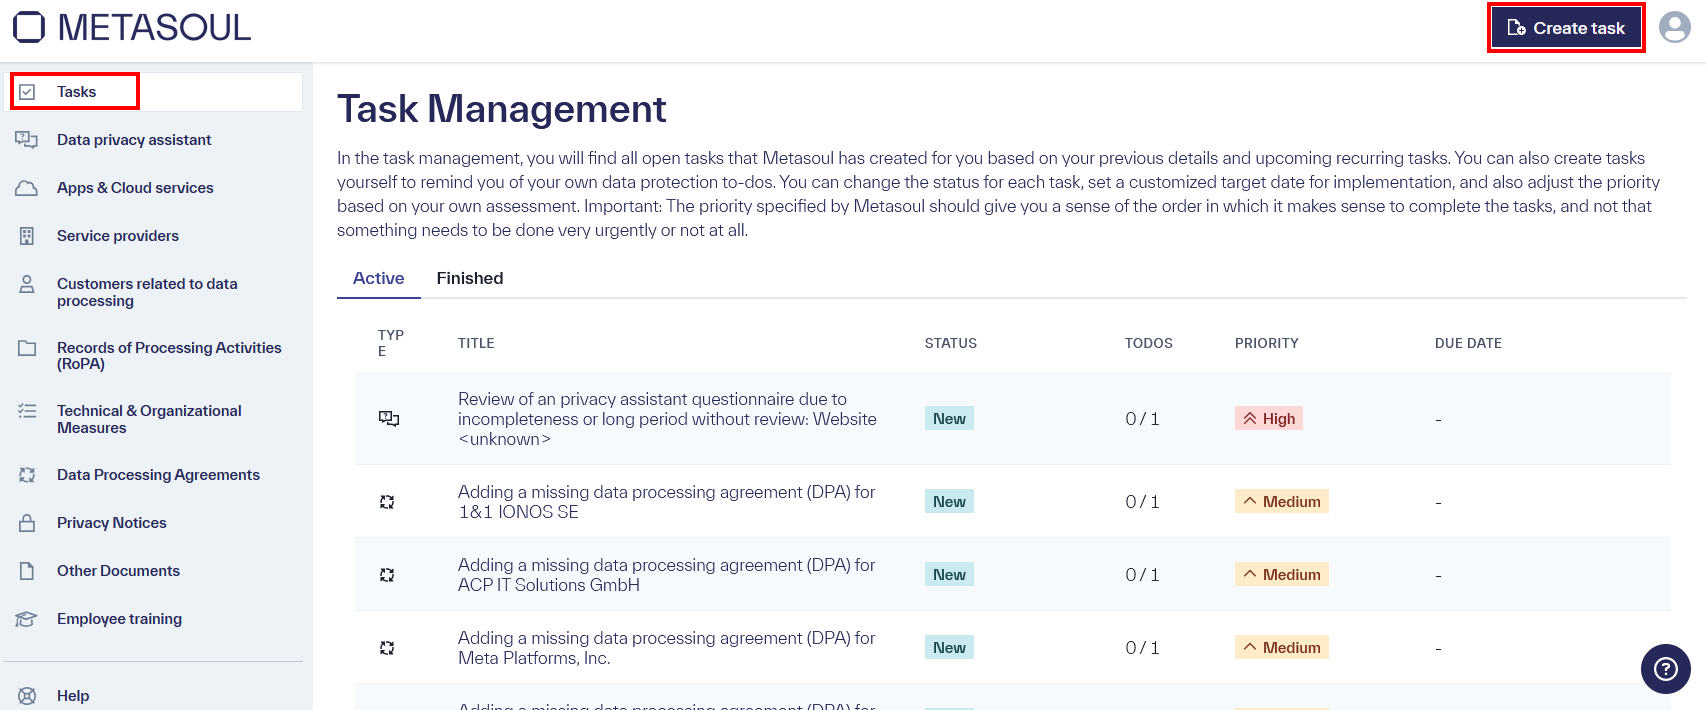
Task: Go to Apps & Cloud services
Action: (x=135, y=188)
